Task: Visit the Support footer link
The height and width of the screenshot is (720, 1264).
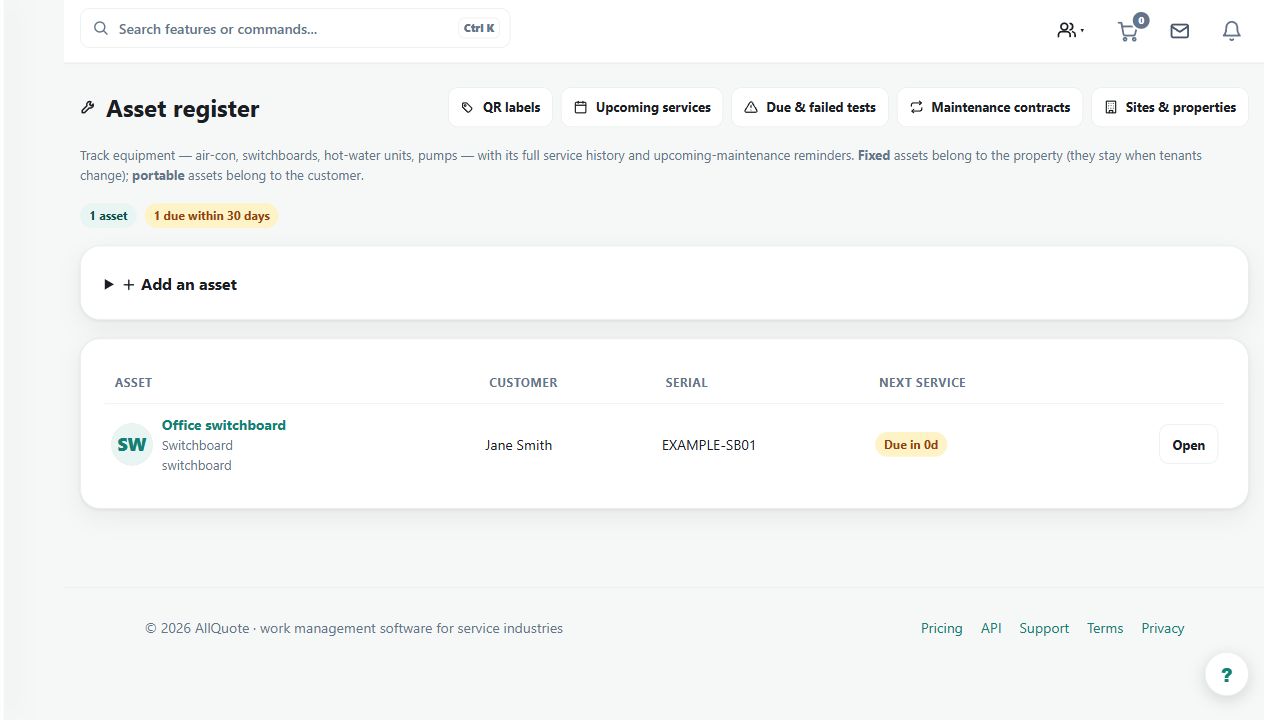Action: [1044, 628]
